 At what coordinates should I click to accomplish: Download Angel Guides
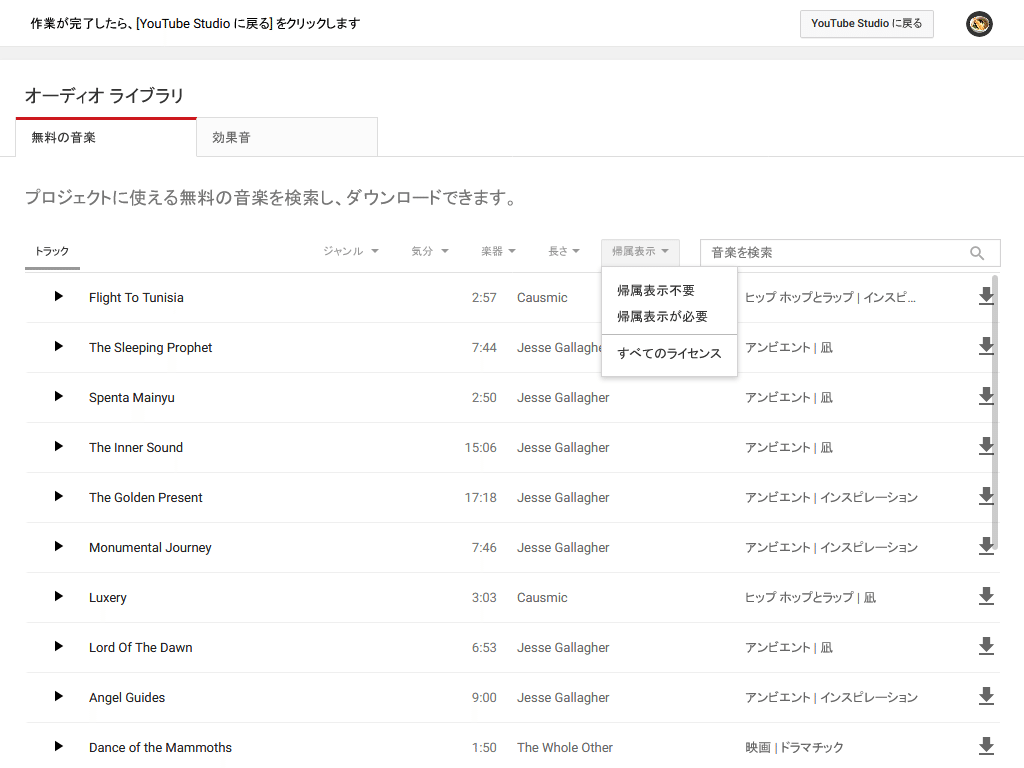[x=986, y=696]
